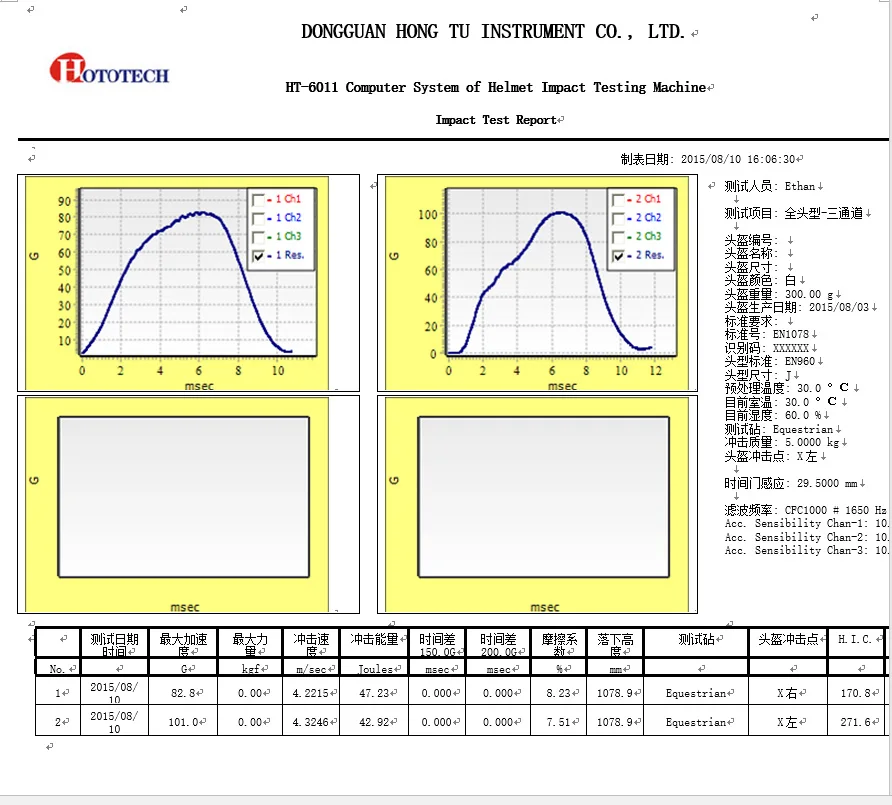Click the Acc. Sensibility Chan-3 line
Viewport: 892px width, 805px height.
pos(806,550)
